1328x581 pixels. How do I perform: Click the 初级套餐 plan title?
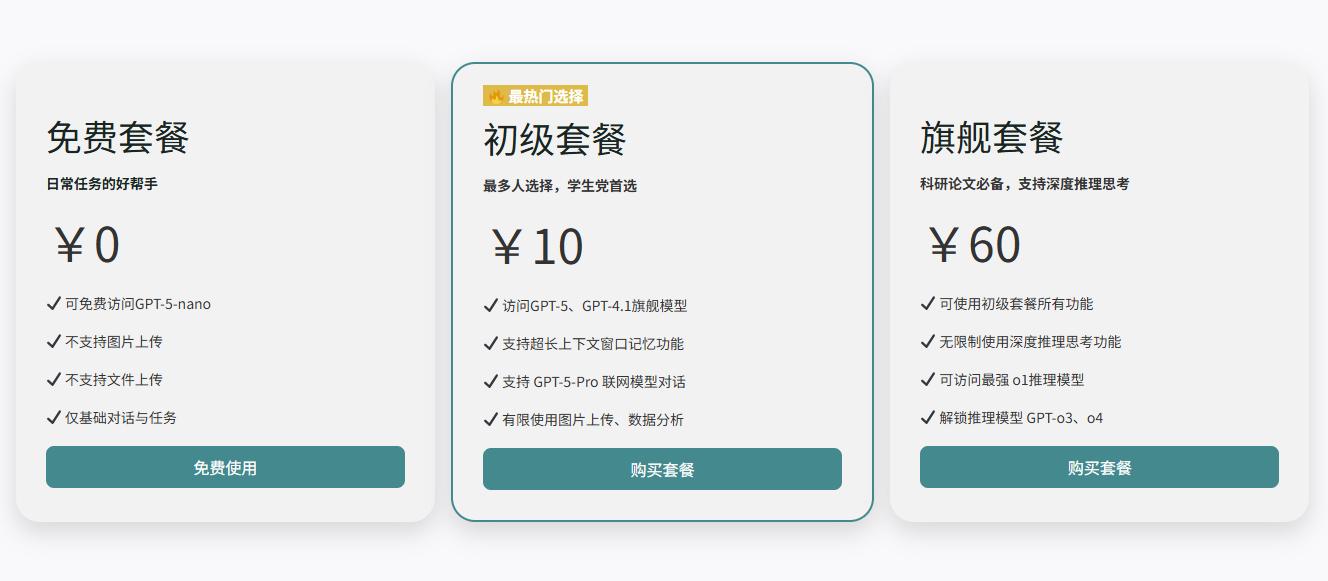pyautogui.click(x=555, y=140)
